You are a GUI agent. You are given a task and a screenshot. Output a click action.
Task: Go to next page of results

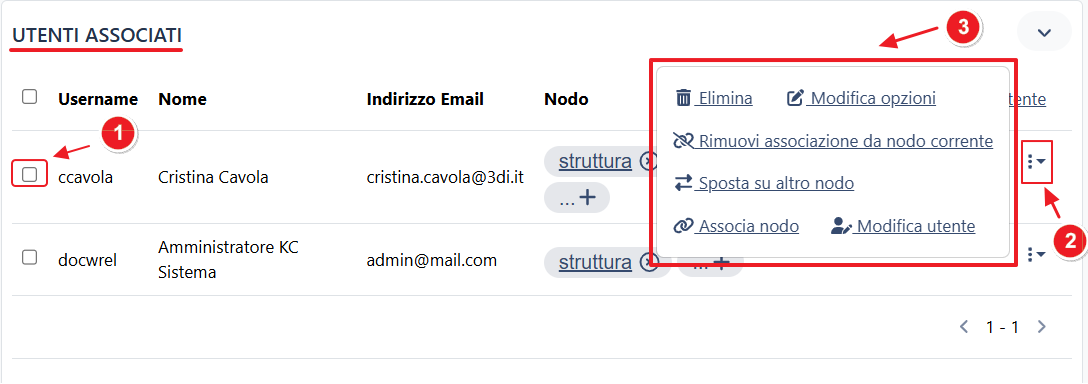click(1041, 326)
